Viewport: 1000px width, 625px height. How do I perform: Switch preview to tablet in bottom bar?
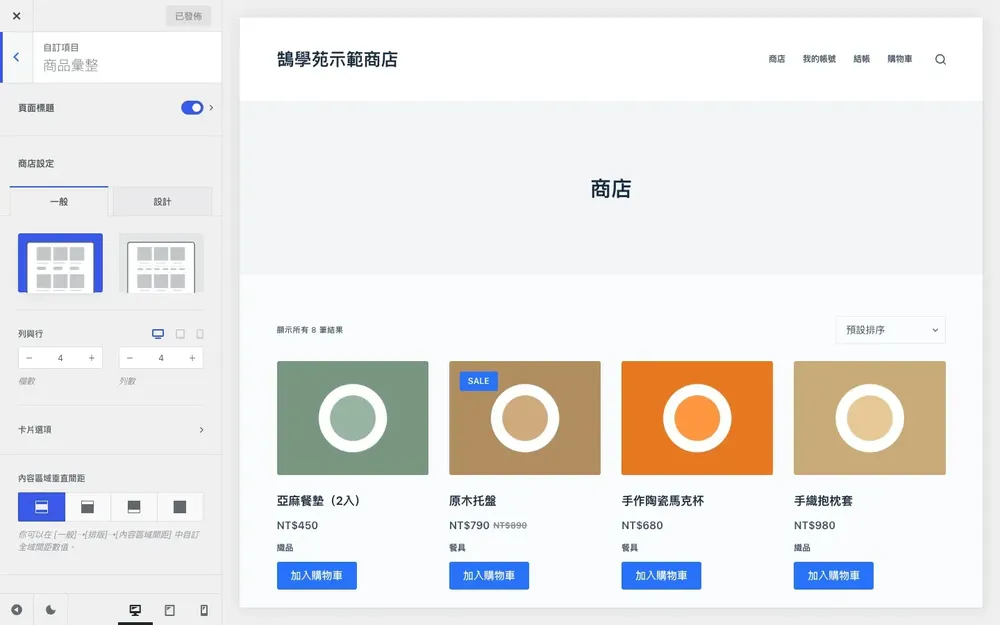[170, 610]
